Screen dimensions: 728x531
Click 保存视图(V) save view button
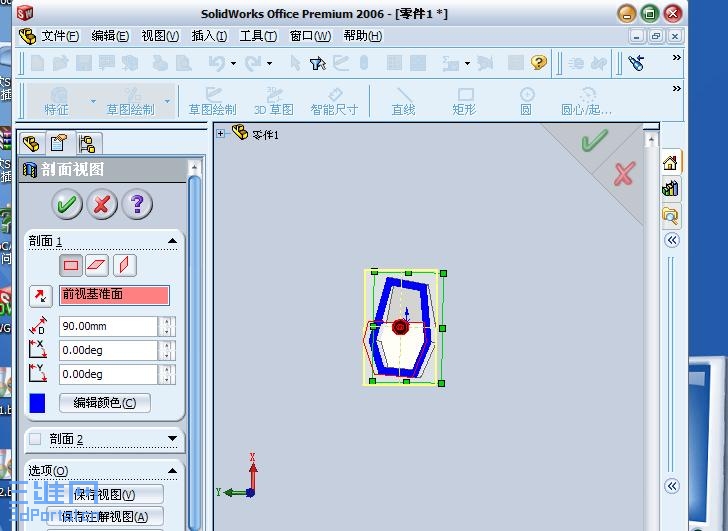[105, 495]
